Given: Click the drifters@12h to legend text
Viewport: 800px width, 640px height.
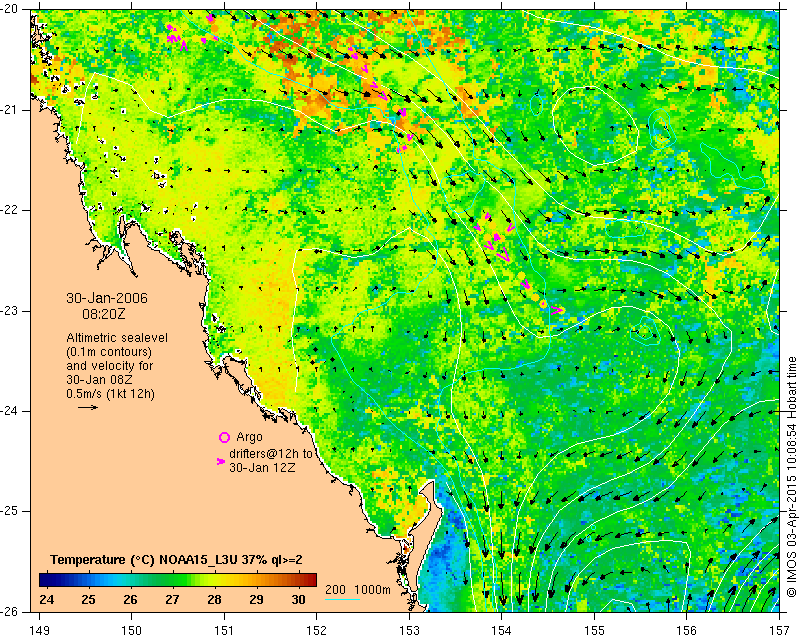Looking at the screenshot, I should [270, 454].
